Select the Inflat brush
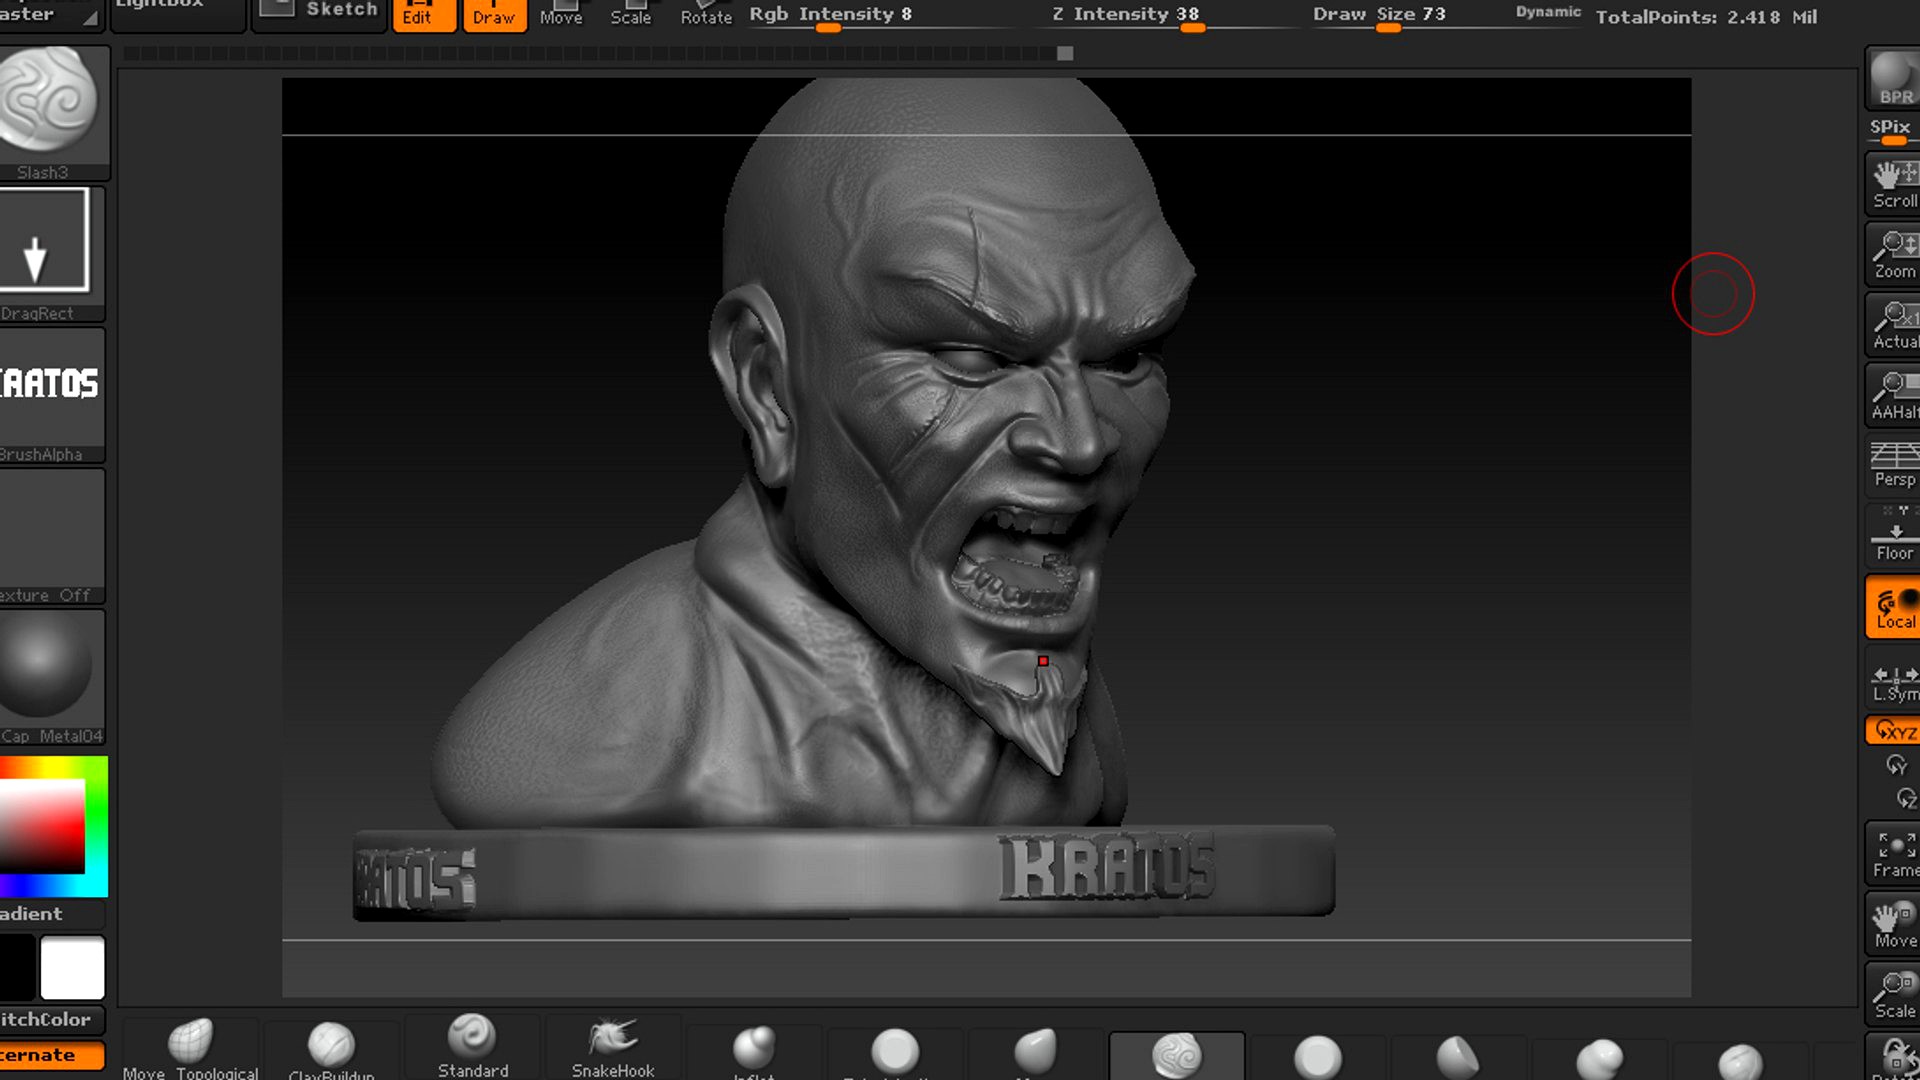Viewport: 1920px width, 1080px height. pyautogui.click(x=754, y=1050)
